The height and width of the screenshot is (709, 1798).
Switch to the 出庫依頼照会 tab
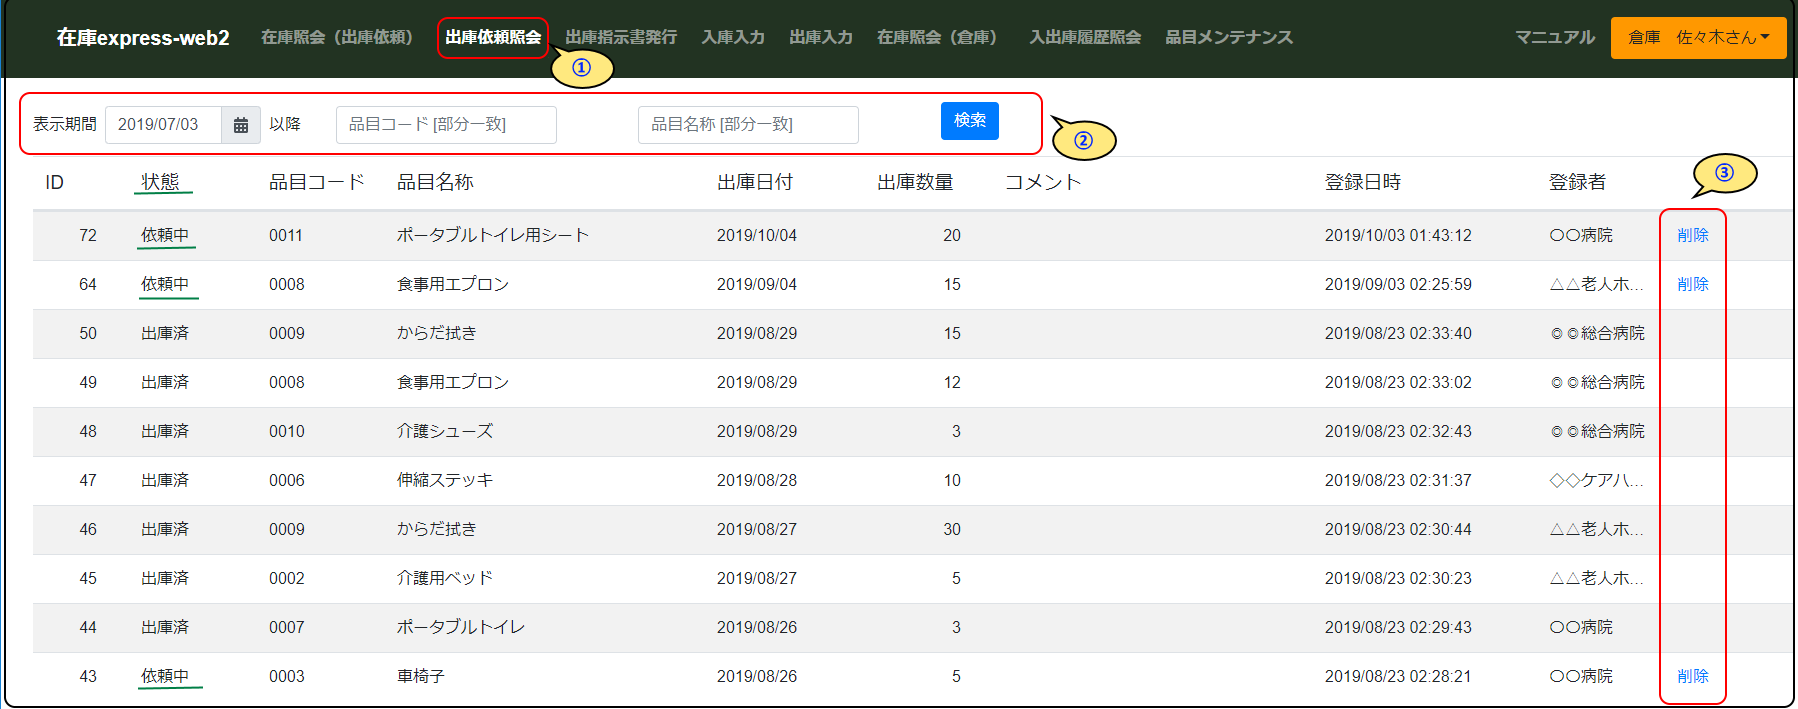[493, 38]
